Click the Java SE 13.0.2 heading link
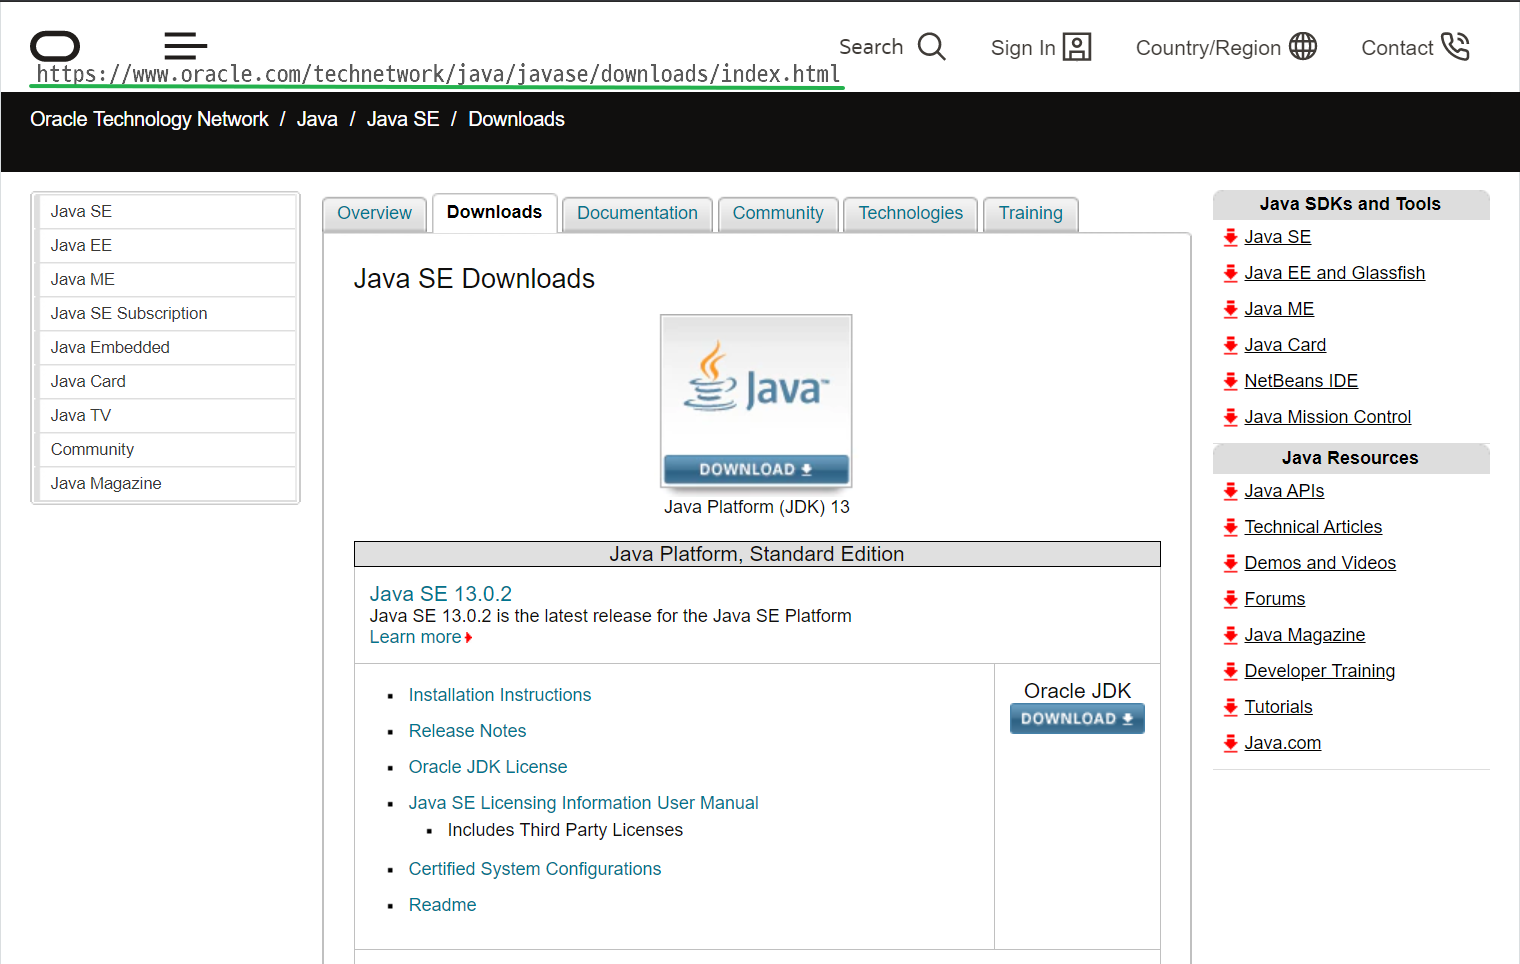 coord(441,594)
